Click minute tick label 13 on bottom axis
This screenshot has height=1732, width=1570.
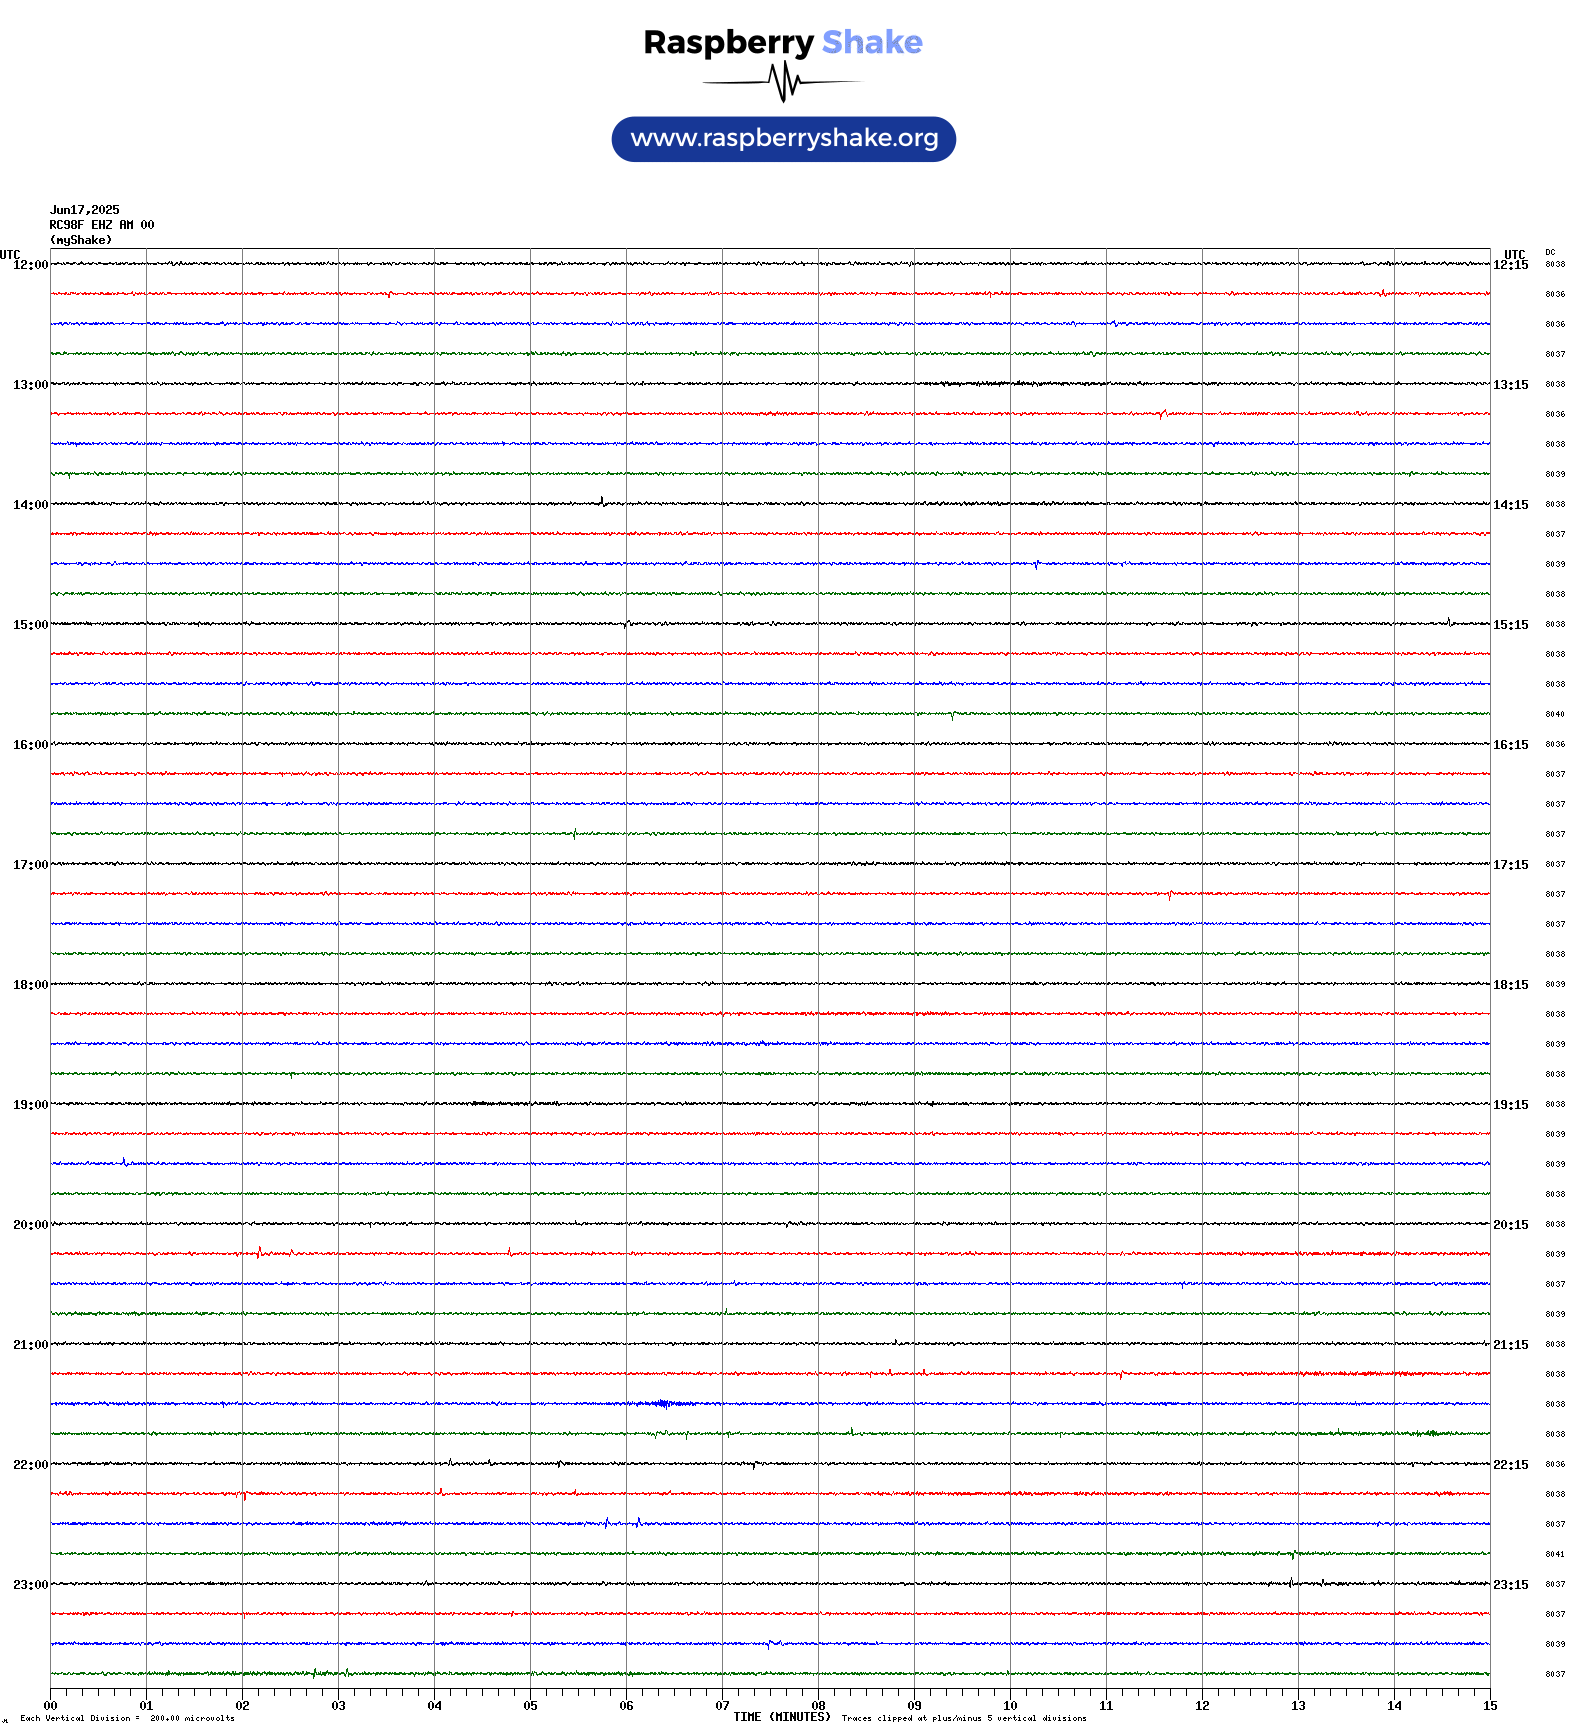[1298, 1706]
